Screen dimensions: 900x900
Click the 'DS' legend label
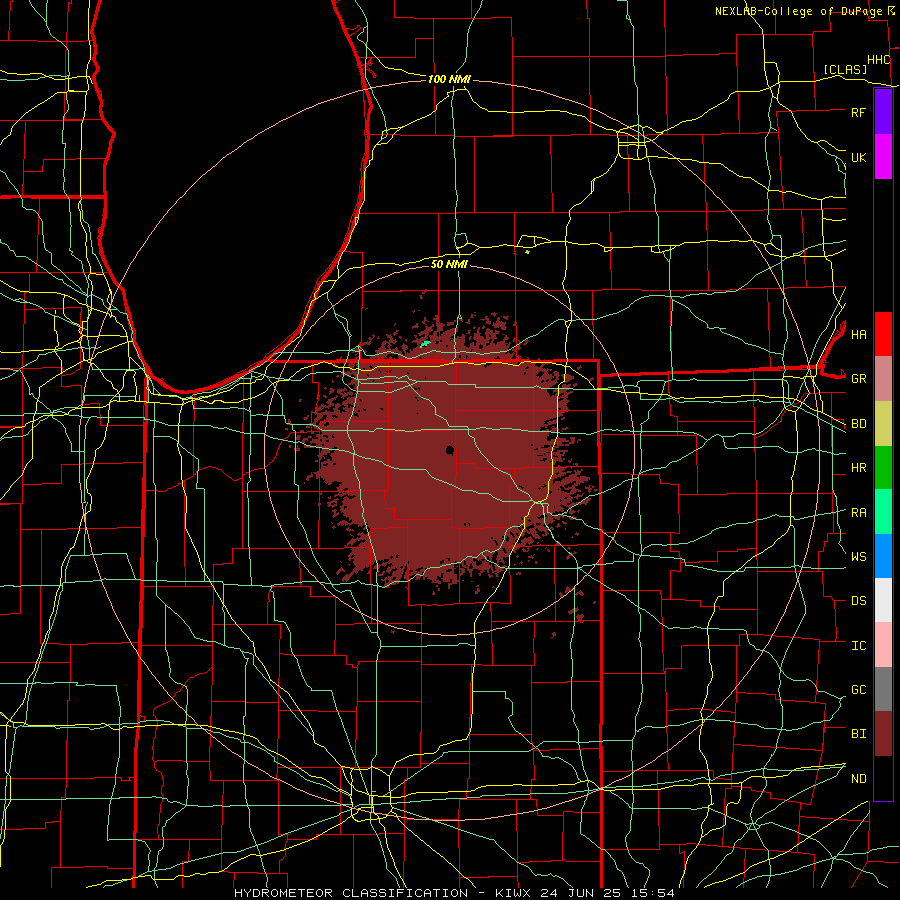pyautogui.click(x=858, y=601)
